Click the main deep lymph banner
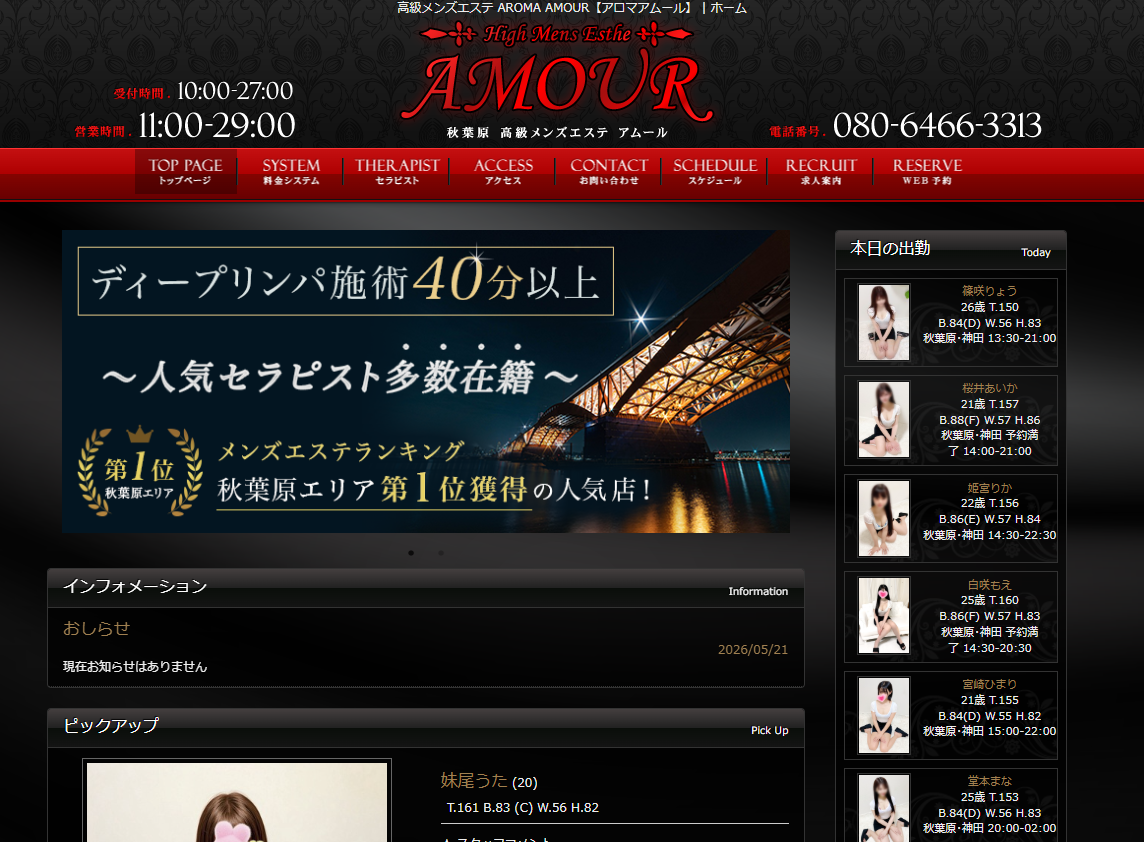The width and height of the screenshot is (1144, 842). tap(425, 382)
